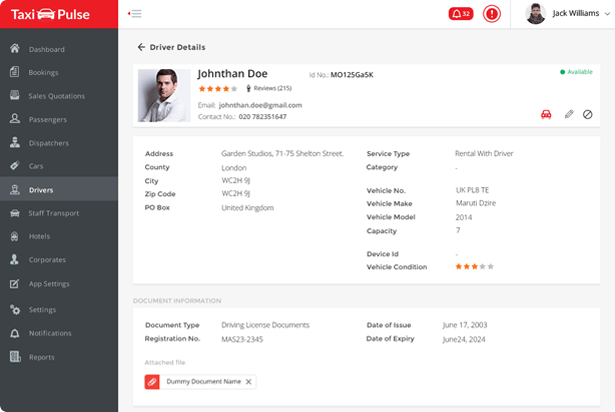Image resolution: width=615 pixels, height=412 pixels.
Task: Click the Corporates person icon
Action: [x=15, y=259]
